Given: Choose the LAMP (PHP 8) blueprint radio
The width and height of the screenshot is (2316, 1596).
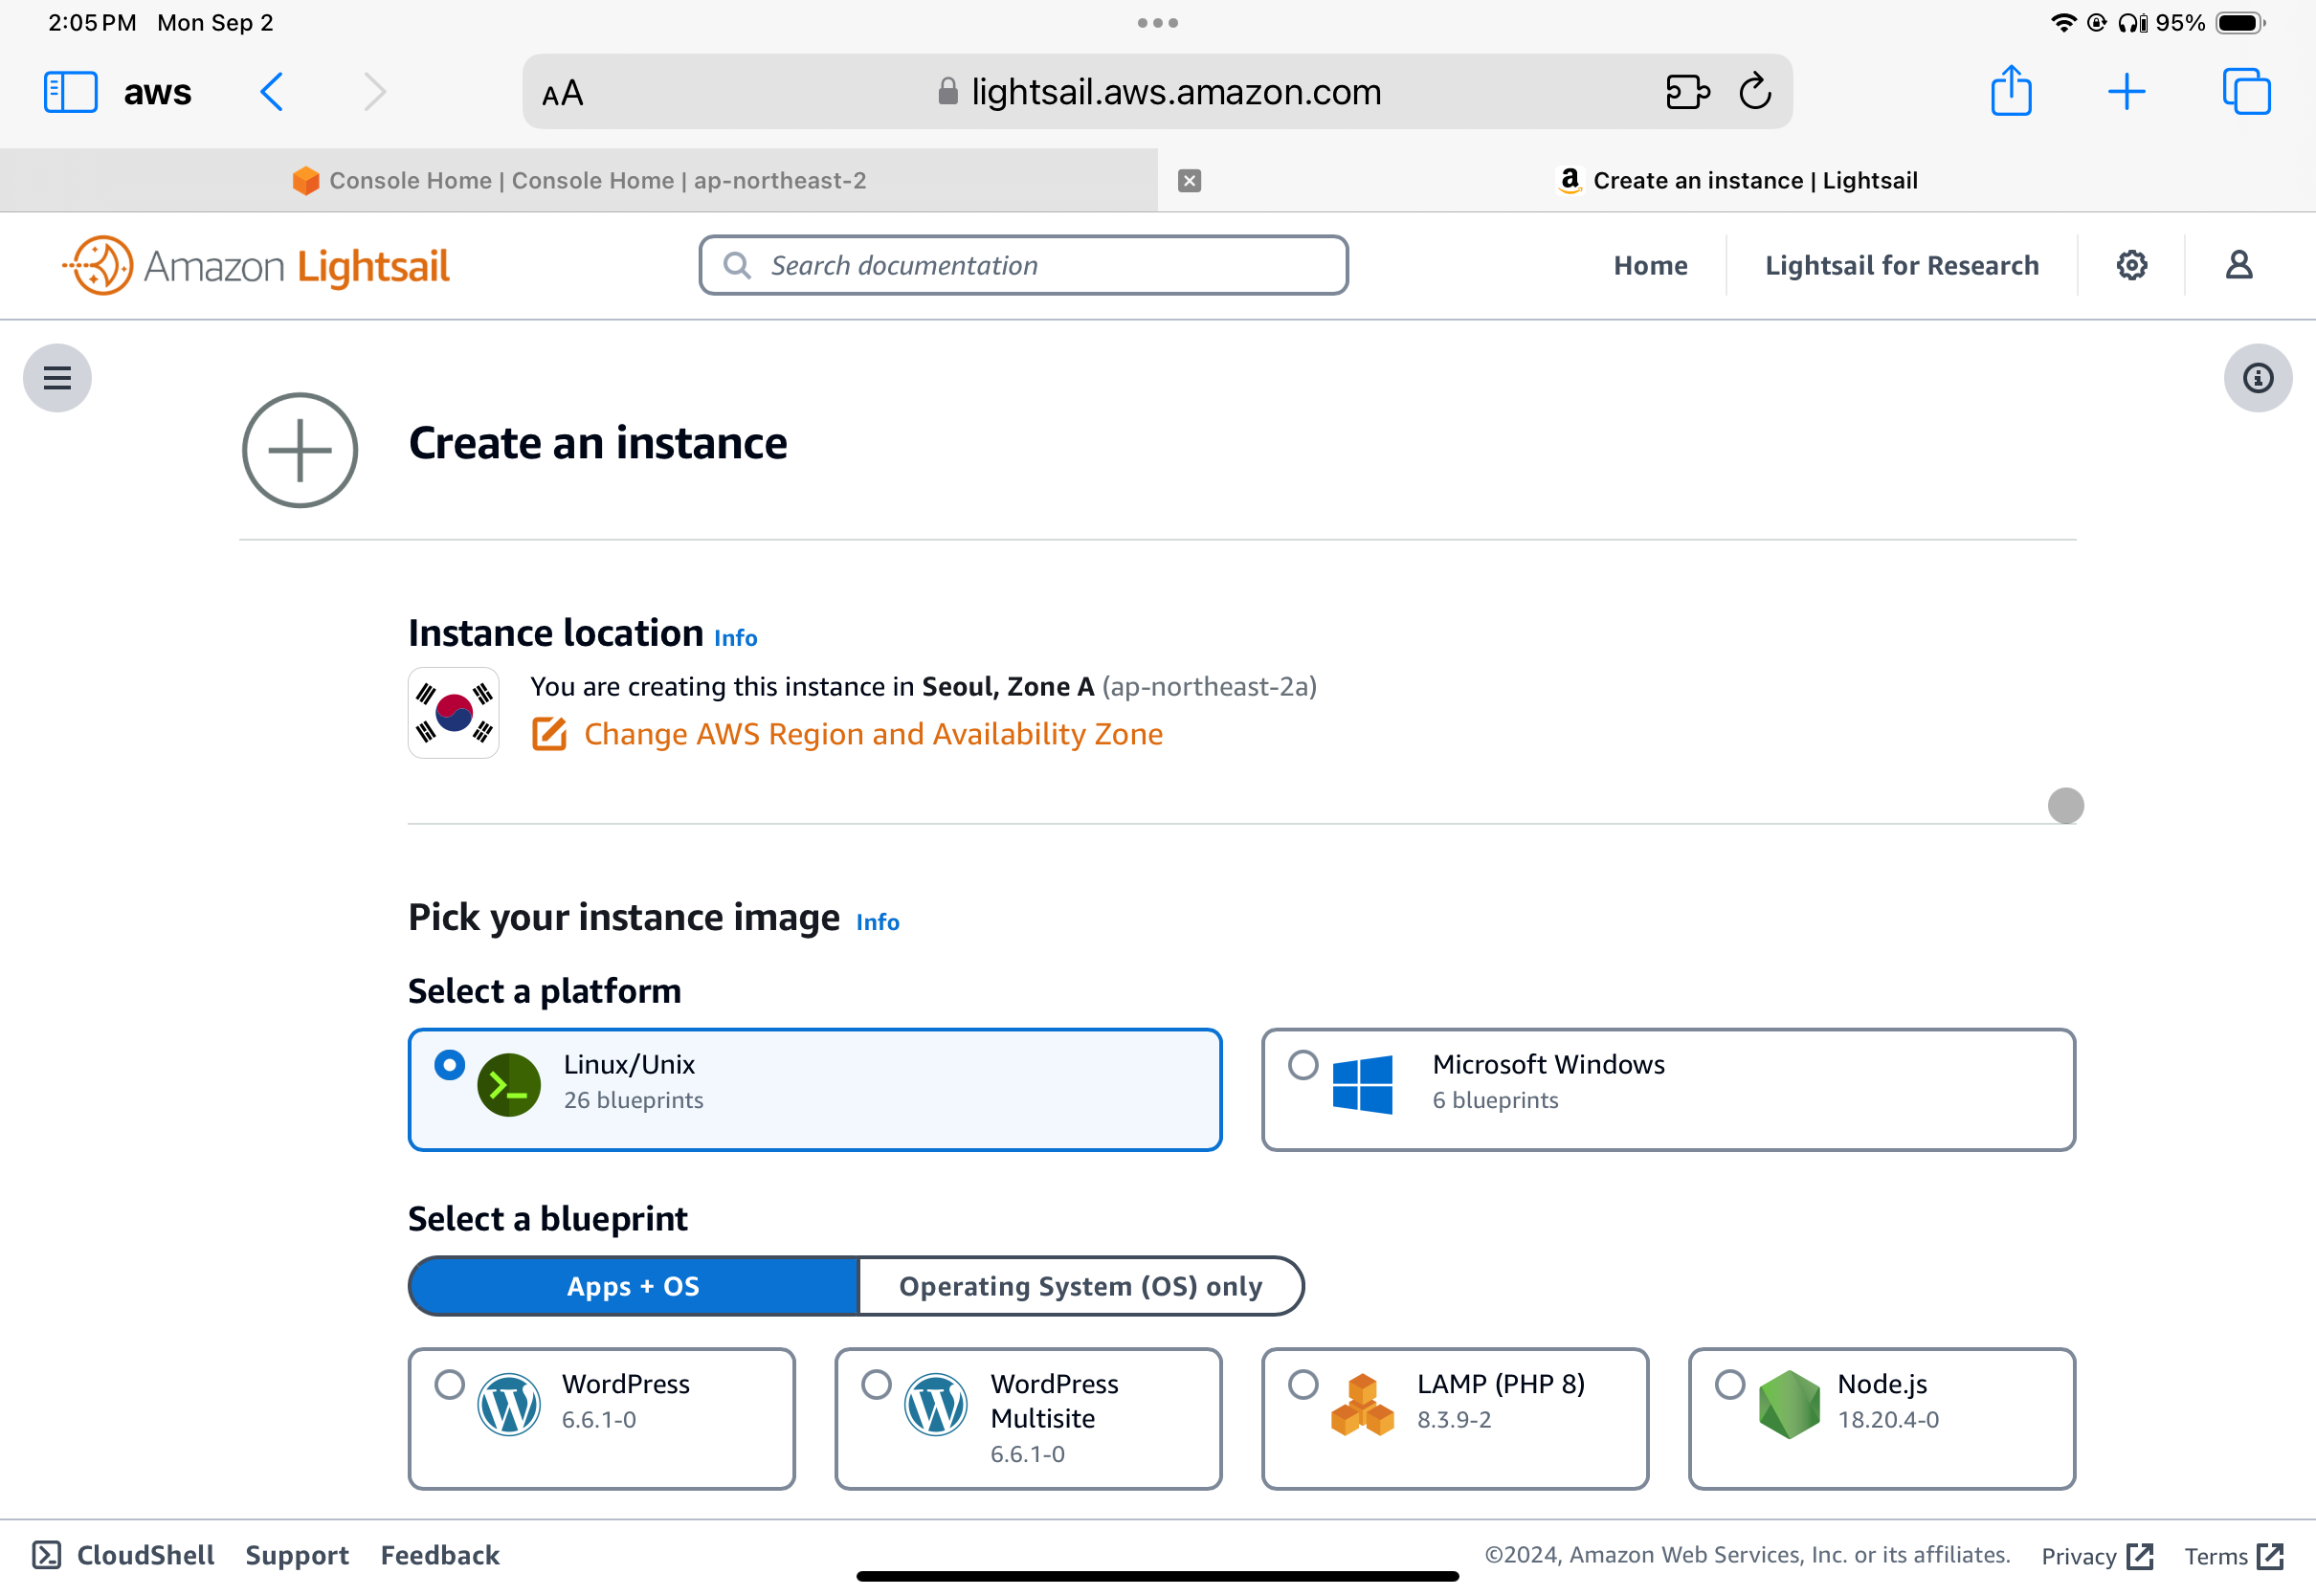Looking at the screenshot, I should [1303, 1384].
